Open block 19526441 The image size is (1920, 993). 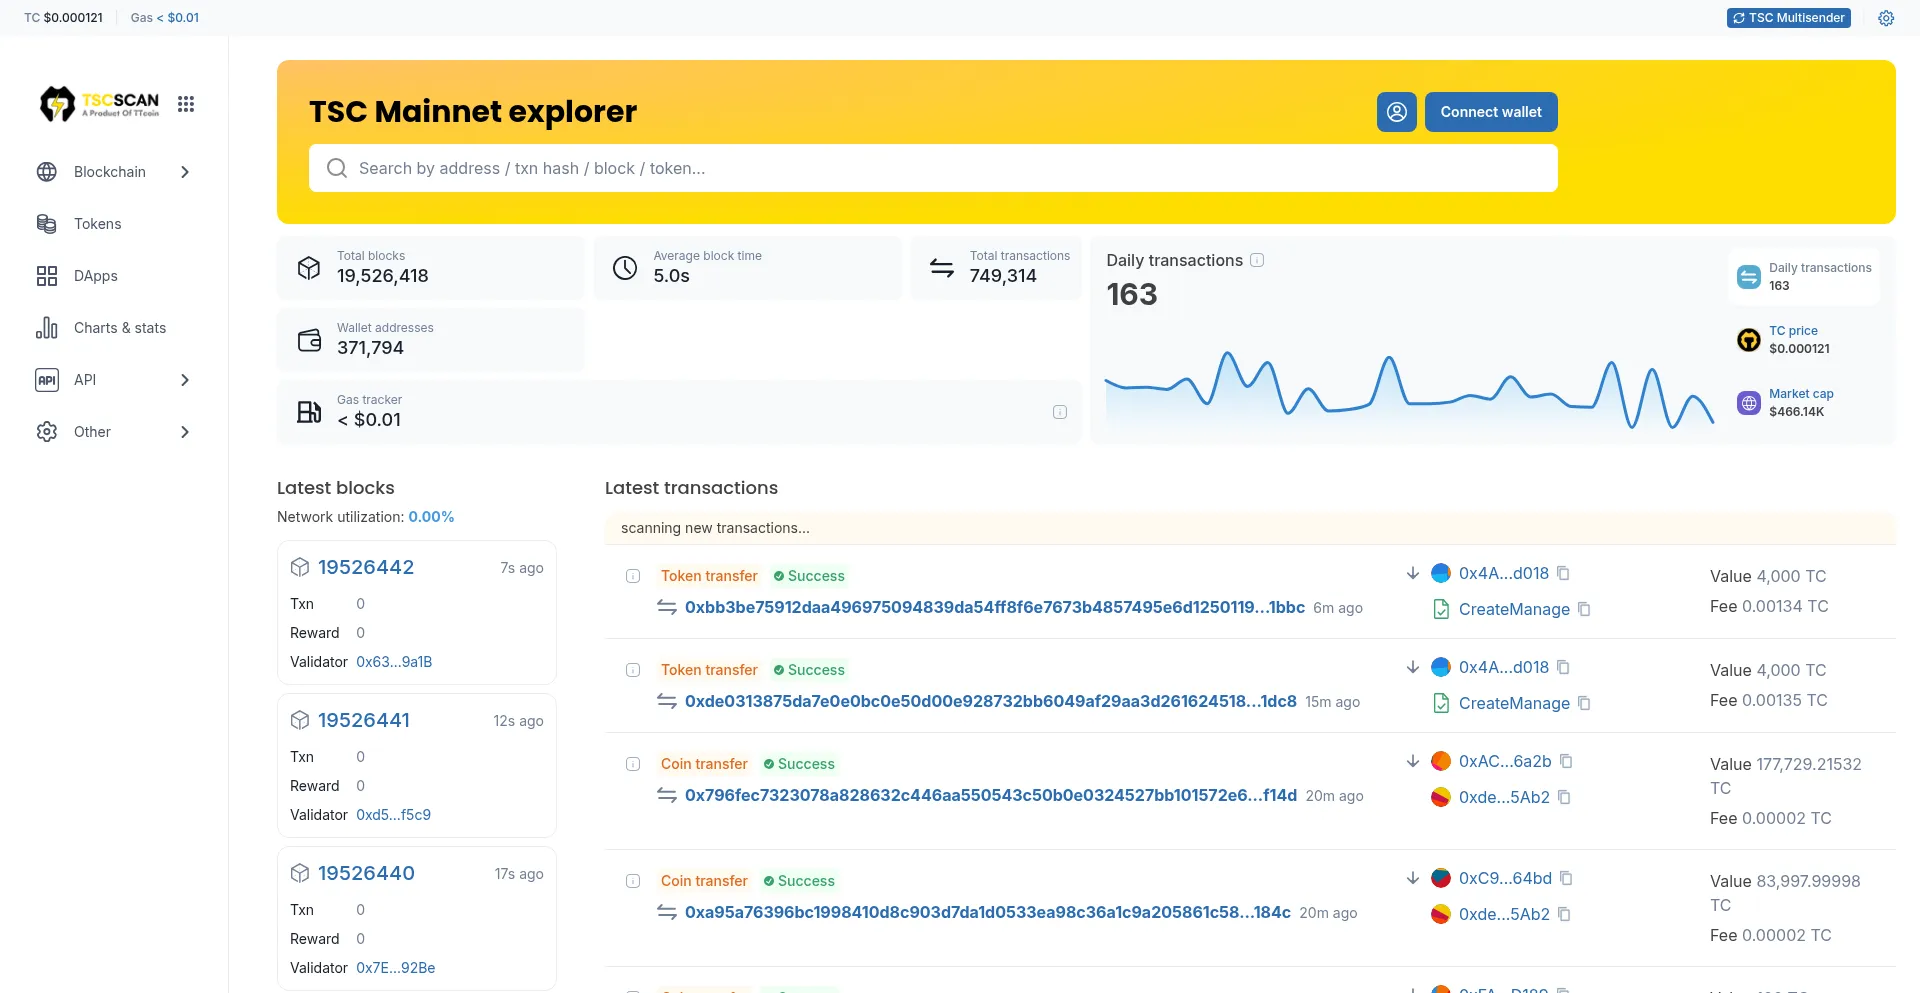(x=364, y=720)
